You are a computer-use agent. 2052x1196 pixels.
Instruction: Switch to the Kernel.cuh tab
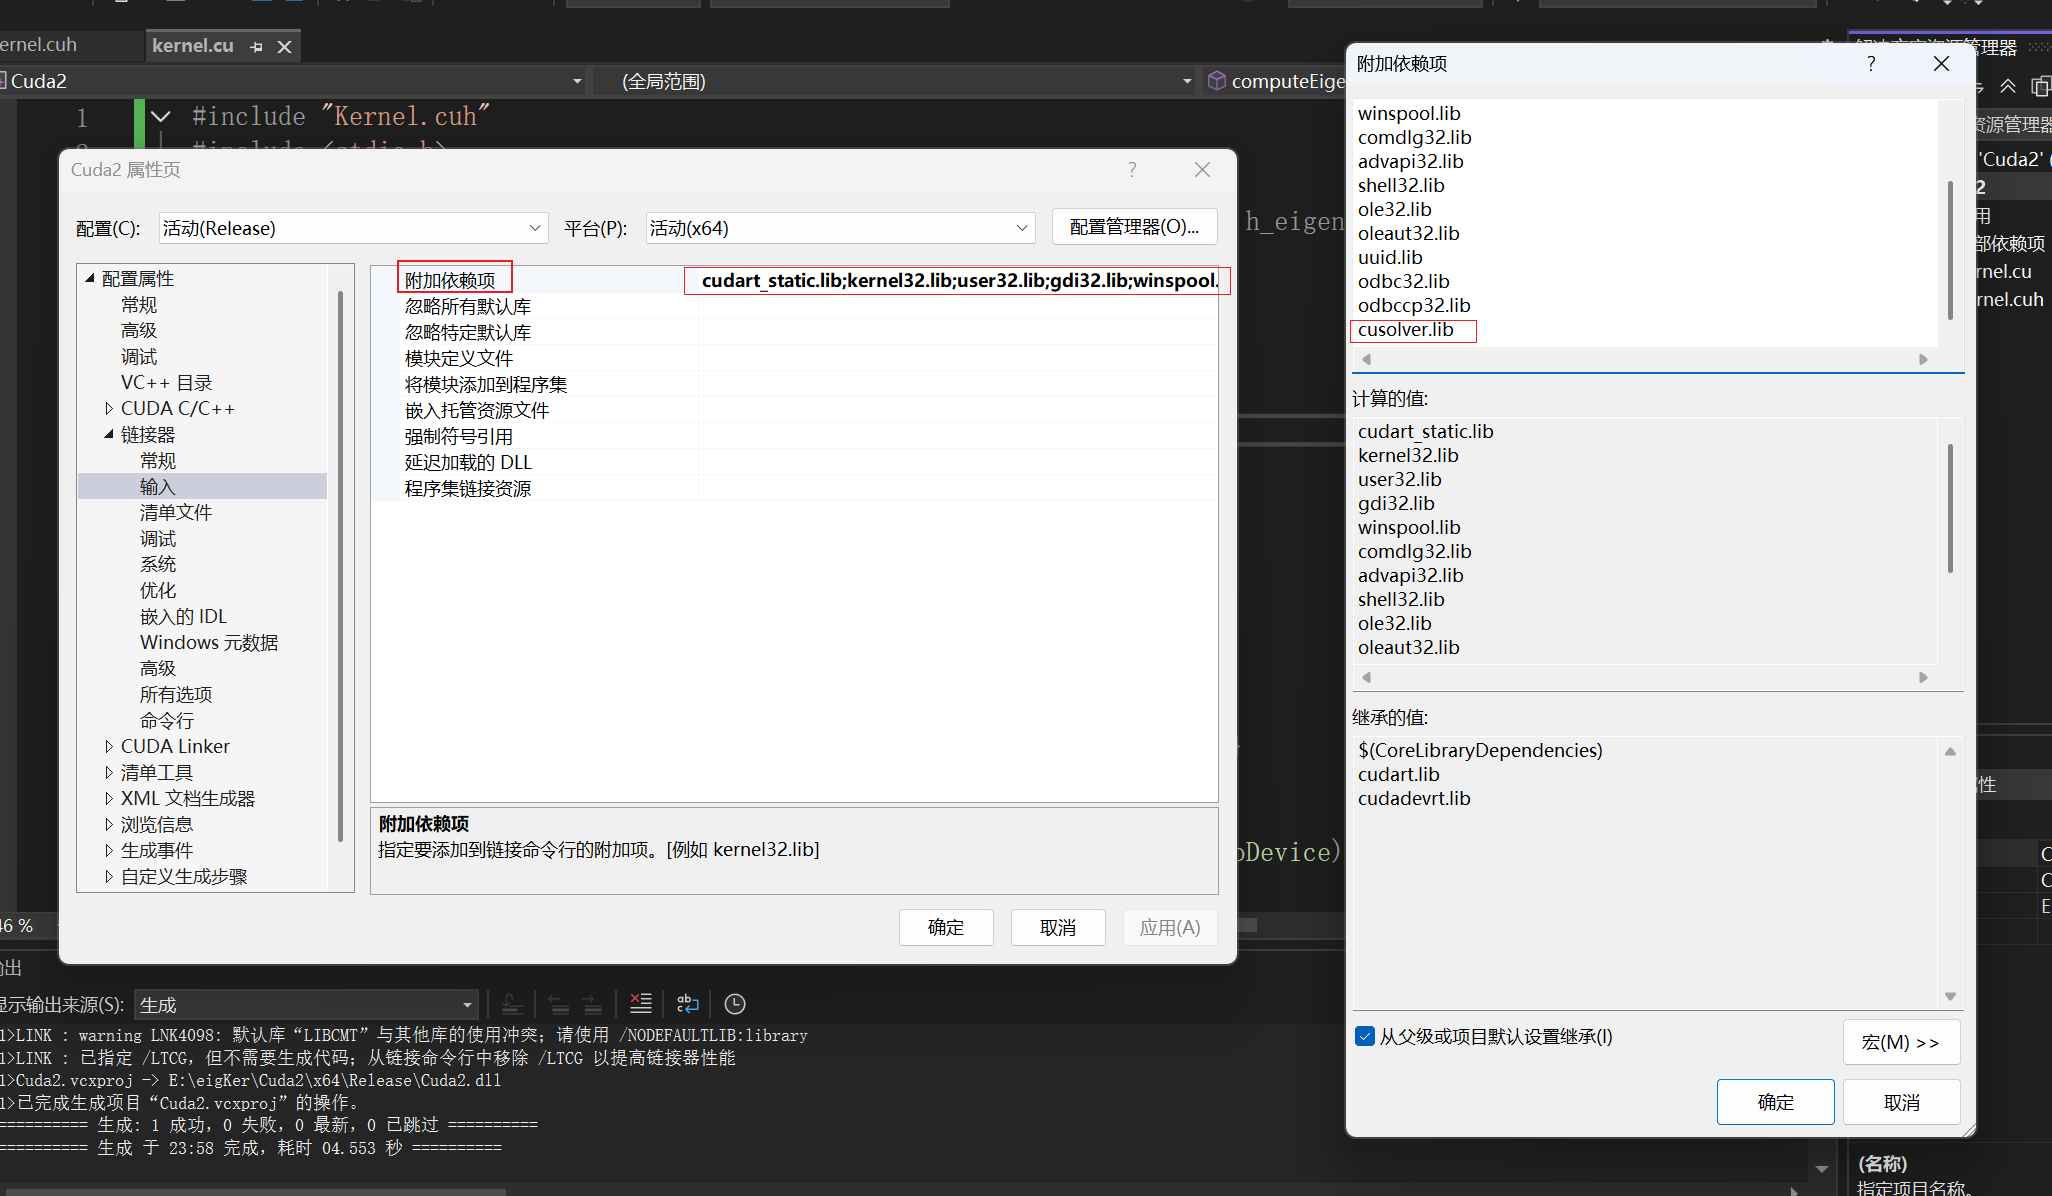point(40,45)
